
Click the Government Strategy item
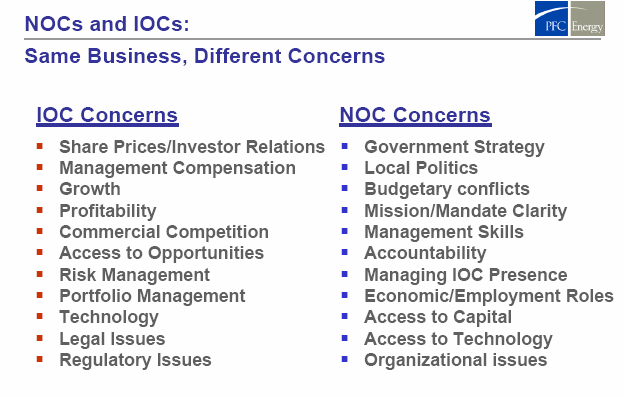pos(454,147)
